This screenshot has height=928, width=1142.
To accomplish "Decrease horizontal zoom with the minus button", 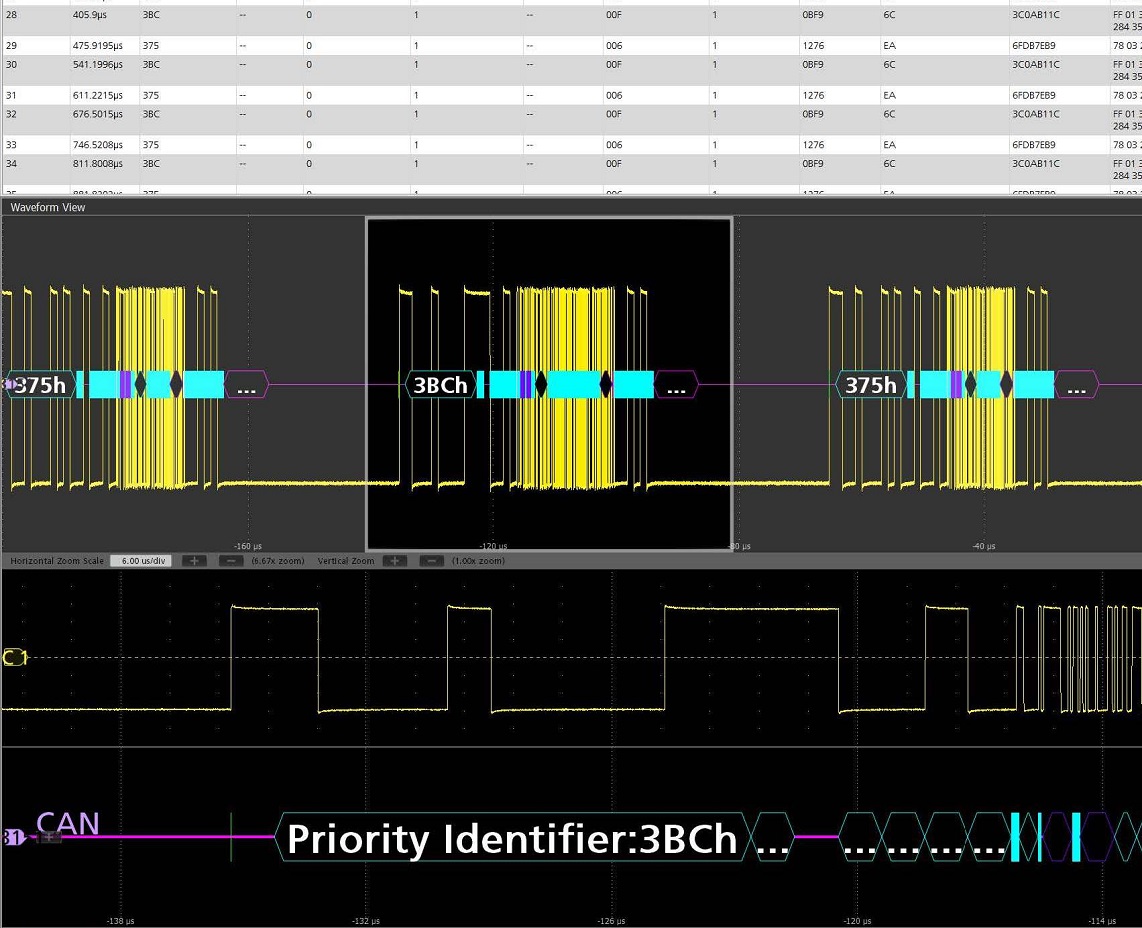I will [230, 561].
